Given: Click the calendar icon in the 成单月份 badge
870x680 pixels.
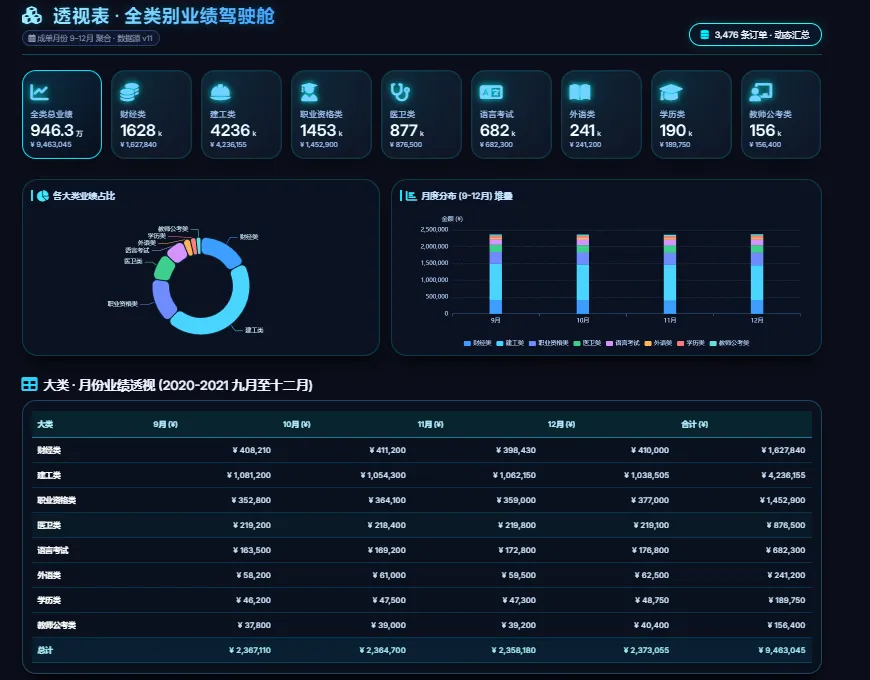Looking at the screenshot, I should pyautogui.click(x=32, y=38).
